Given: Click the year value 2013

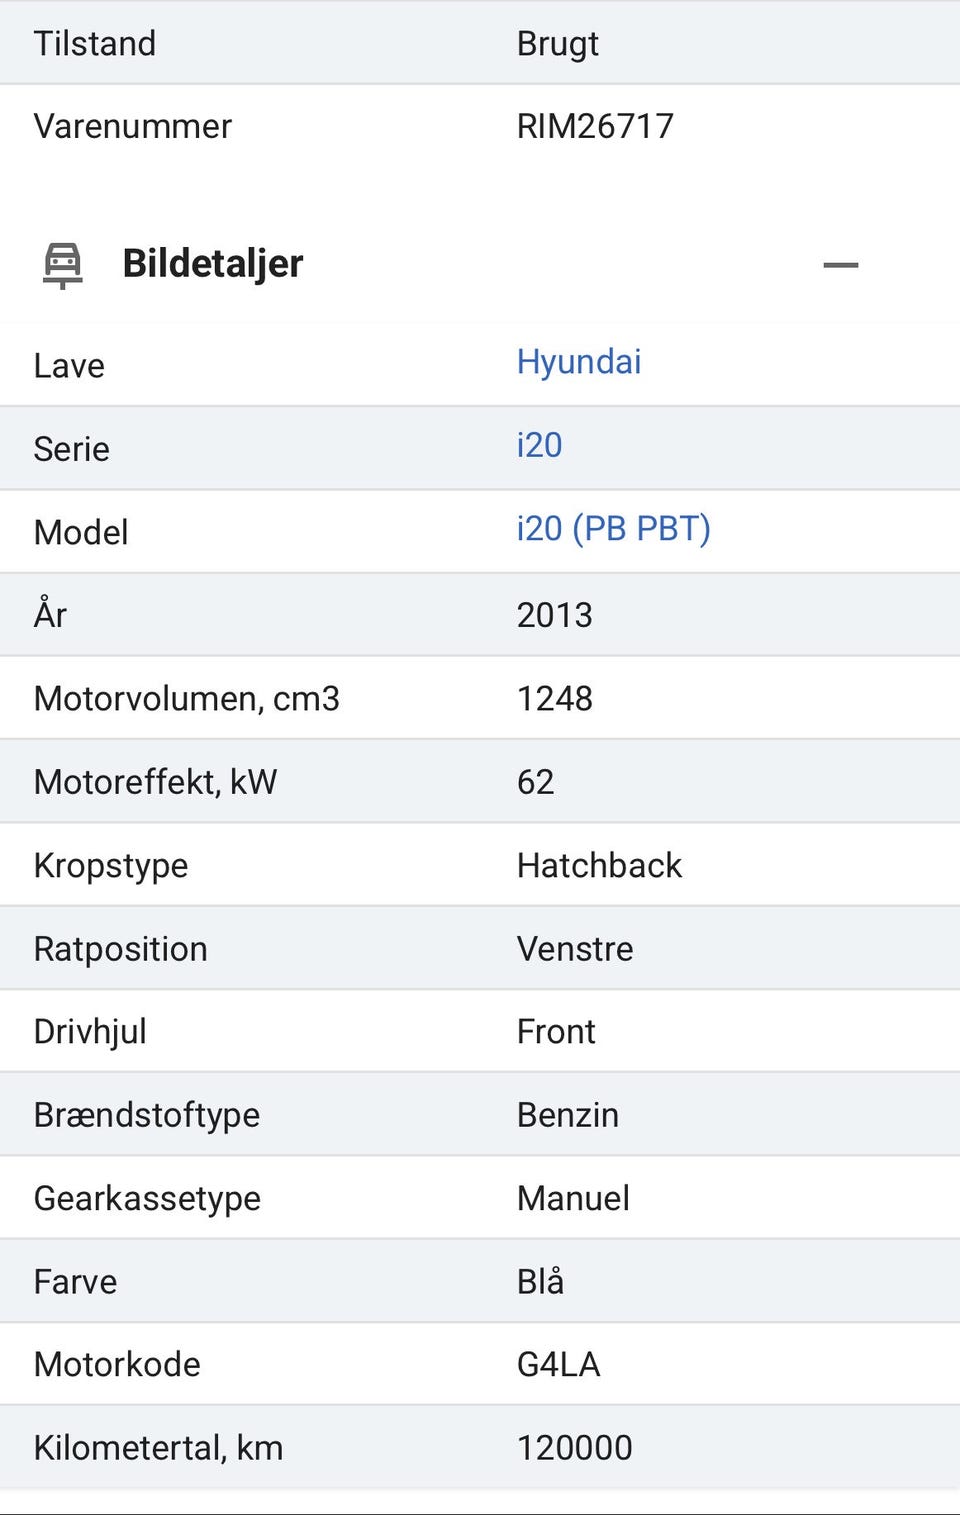Looking at the screenshot, I should click(554, 615).
